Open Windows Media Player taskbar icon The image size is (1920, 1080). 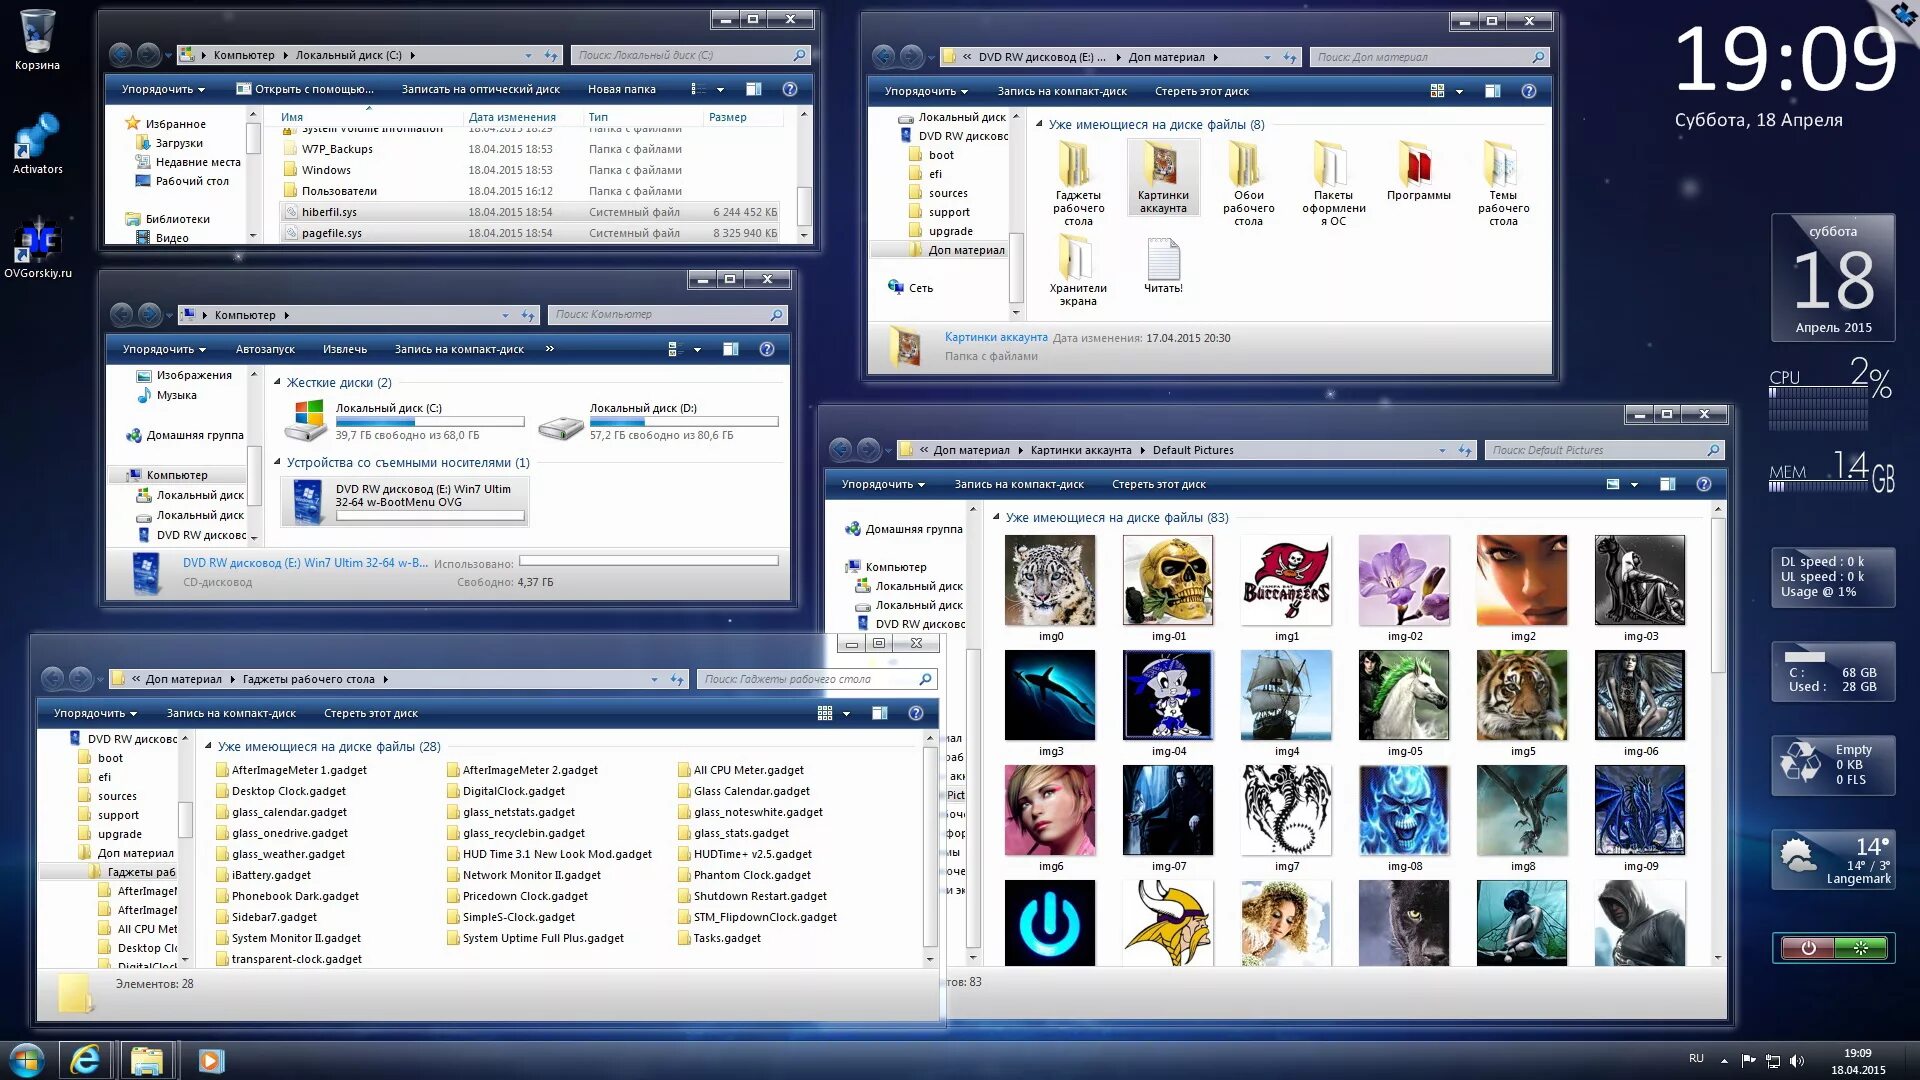[x=211, y=1060]
